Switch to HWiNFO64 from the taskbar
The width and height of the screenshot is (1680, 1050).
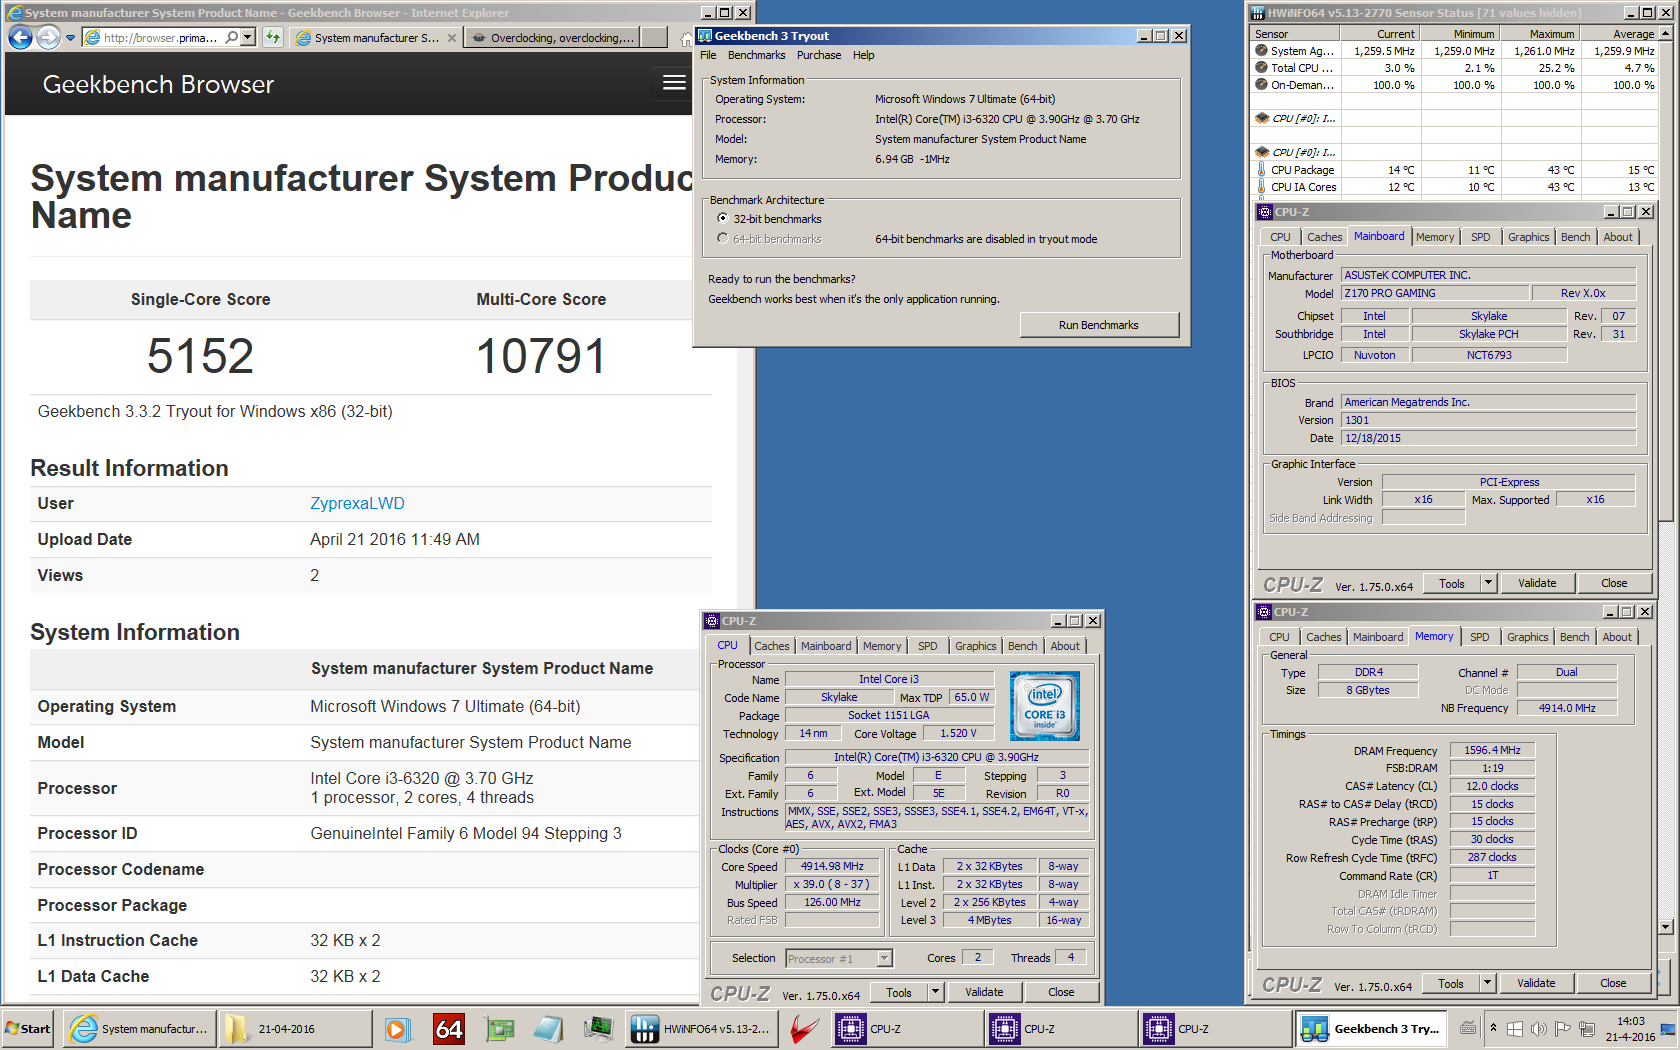coord(702,1028)
